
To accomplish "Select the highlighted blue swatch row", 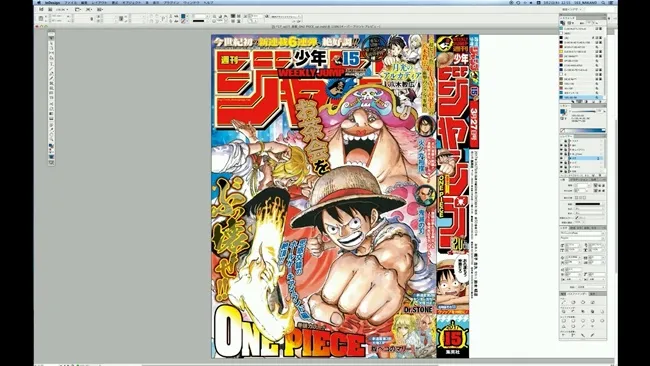I will point(581,97).
